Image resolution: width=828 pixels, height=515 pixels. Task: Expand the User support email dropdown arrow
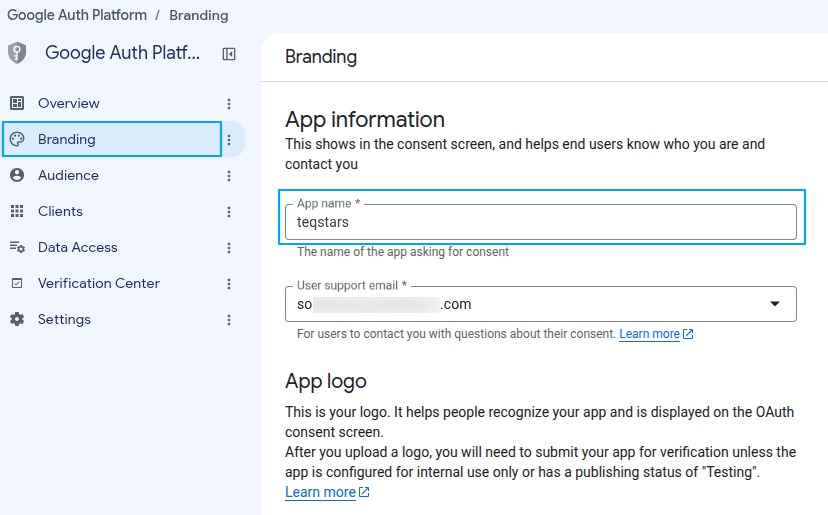[775, 304]
